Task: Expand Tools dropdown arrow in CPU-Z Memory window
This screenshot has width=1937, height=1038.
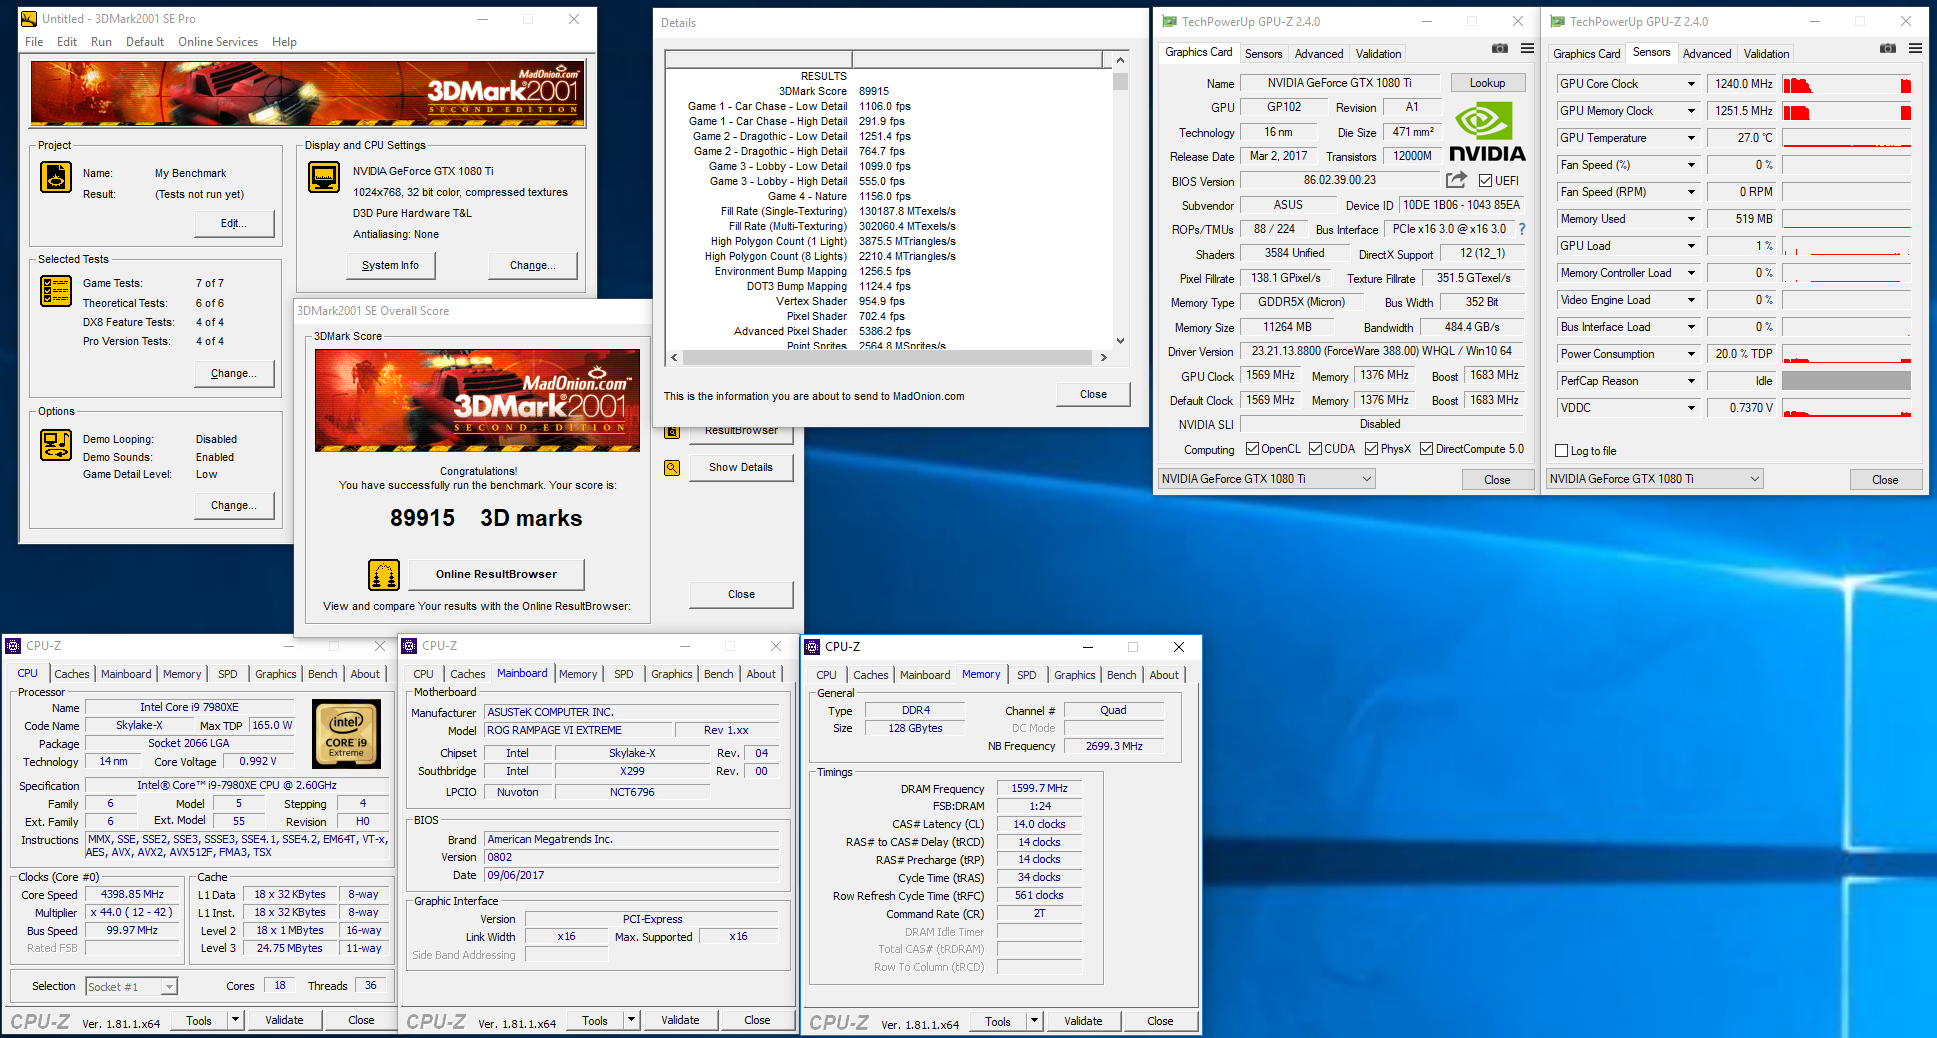Action: pos(1035,1021)
